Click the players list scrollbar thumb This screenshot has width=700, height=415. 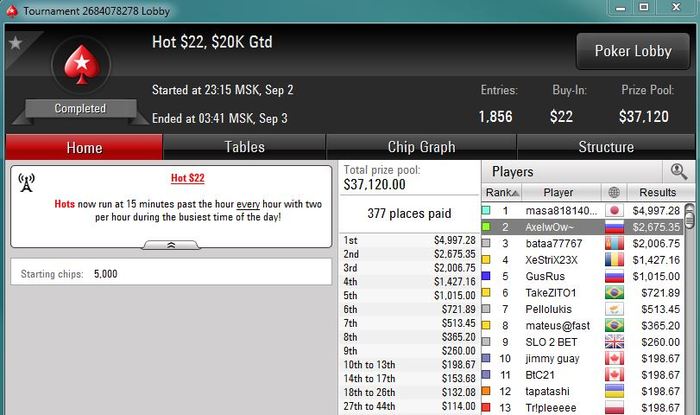click(690, 217)
